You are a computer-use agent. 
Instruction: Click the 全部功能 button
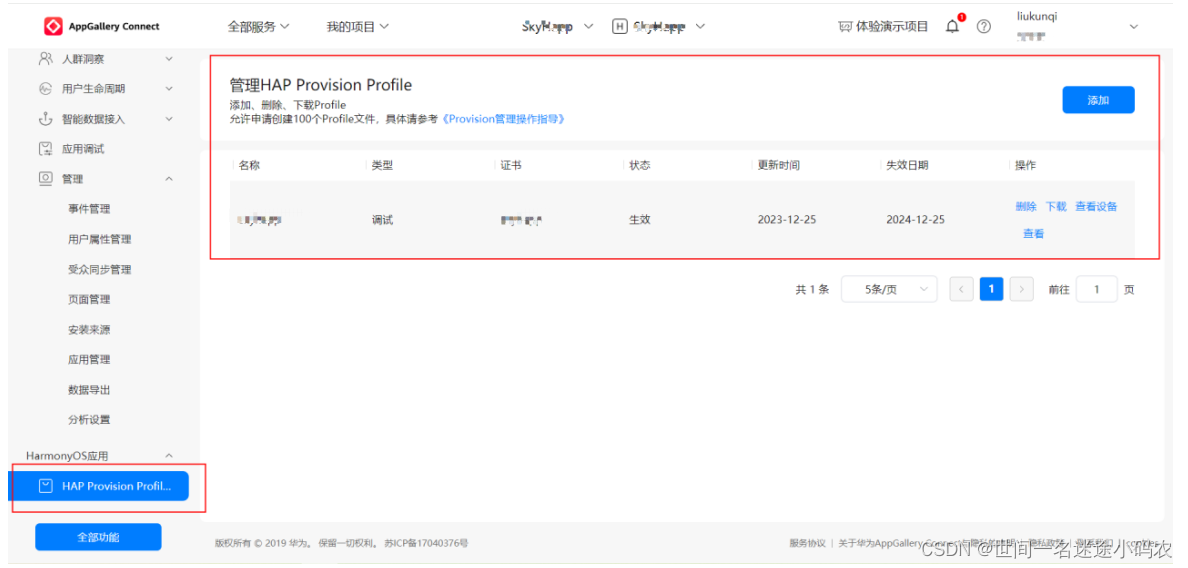(x=98, y=537)
